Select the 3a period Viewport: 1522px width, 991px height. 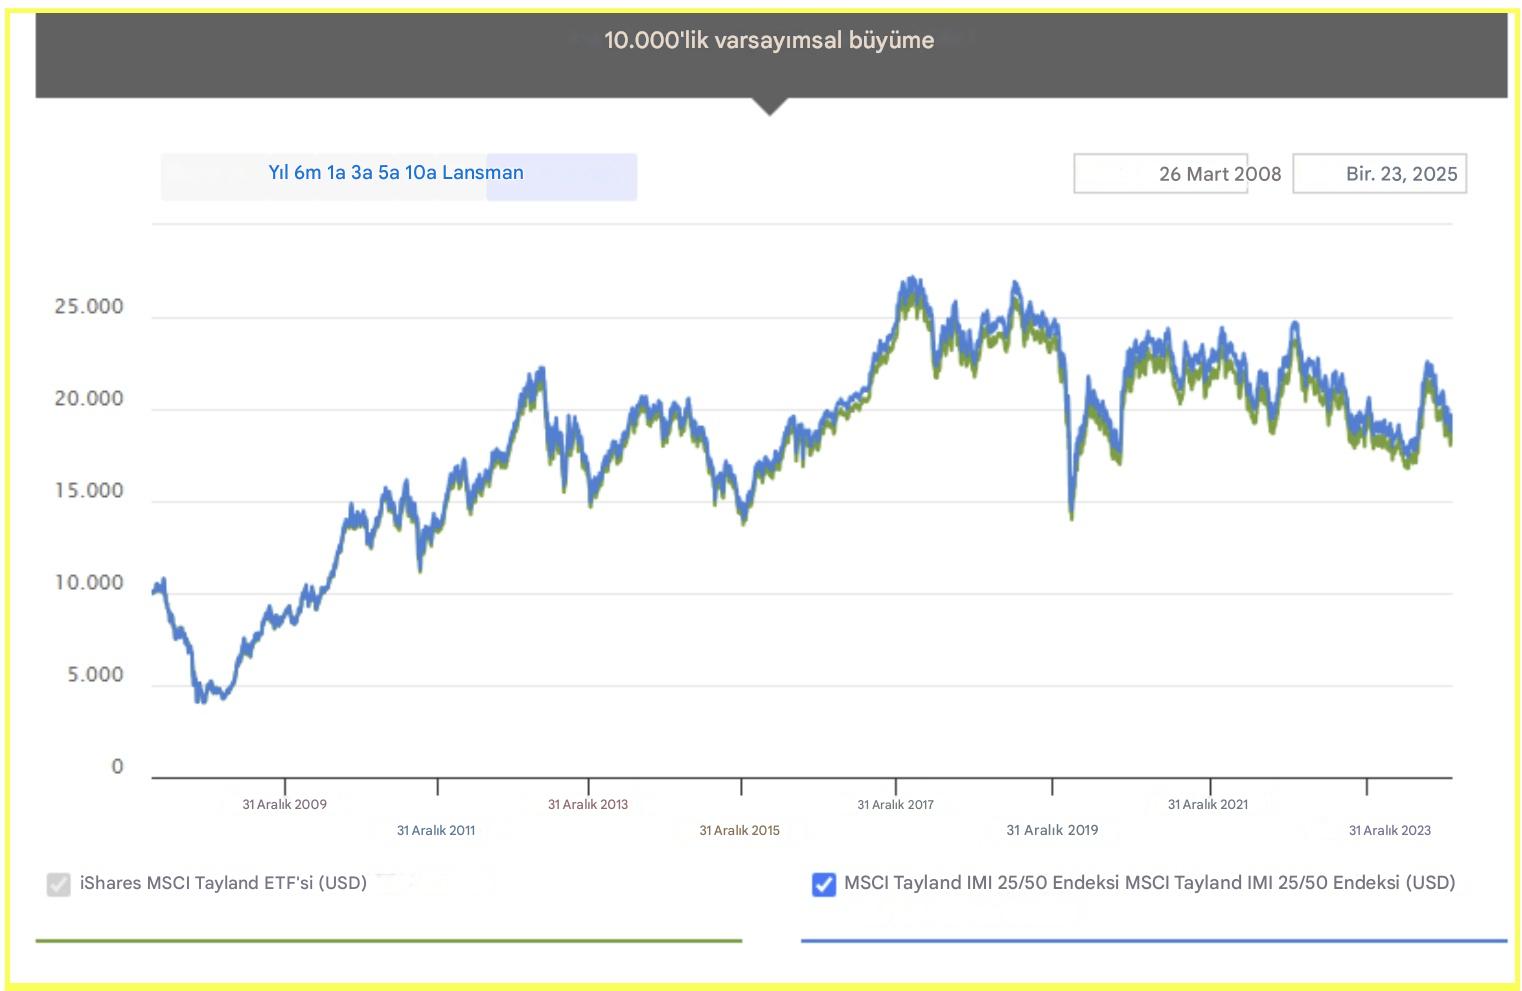359,173
